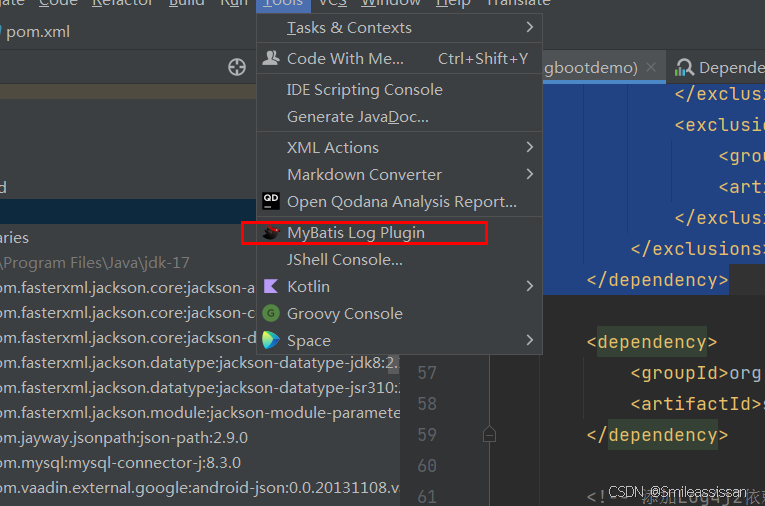Click the closing dependency tag at line 59
This screenshot has height=506, width=765.
point(657,435)
